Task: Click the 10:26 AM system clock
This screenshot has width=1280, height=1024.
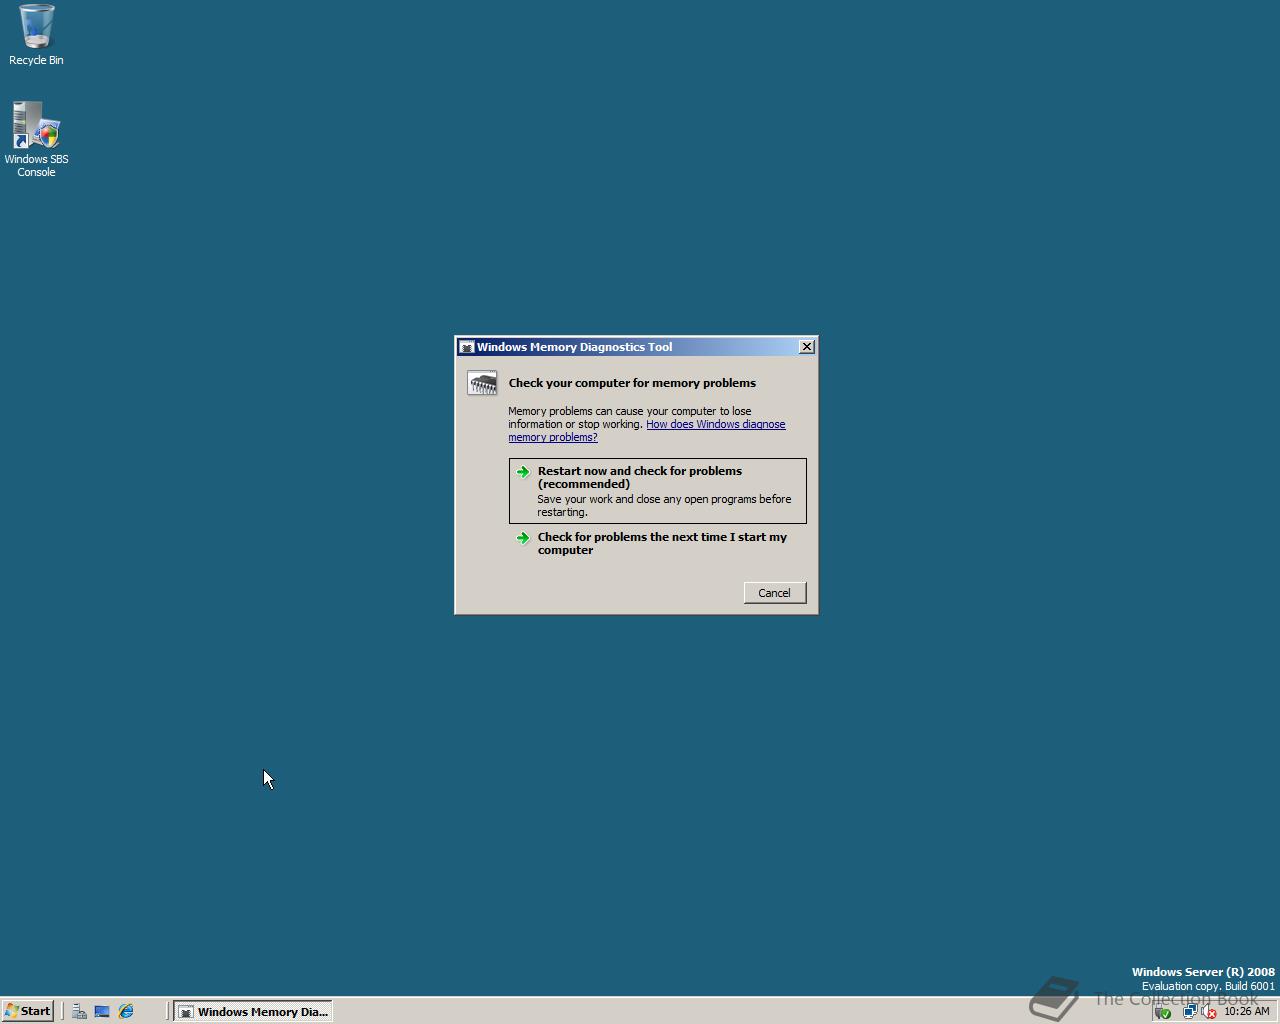Action: (x=1246, y=1011)
